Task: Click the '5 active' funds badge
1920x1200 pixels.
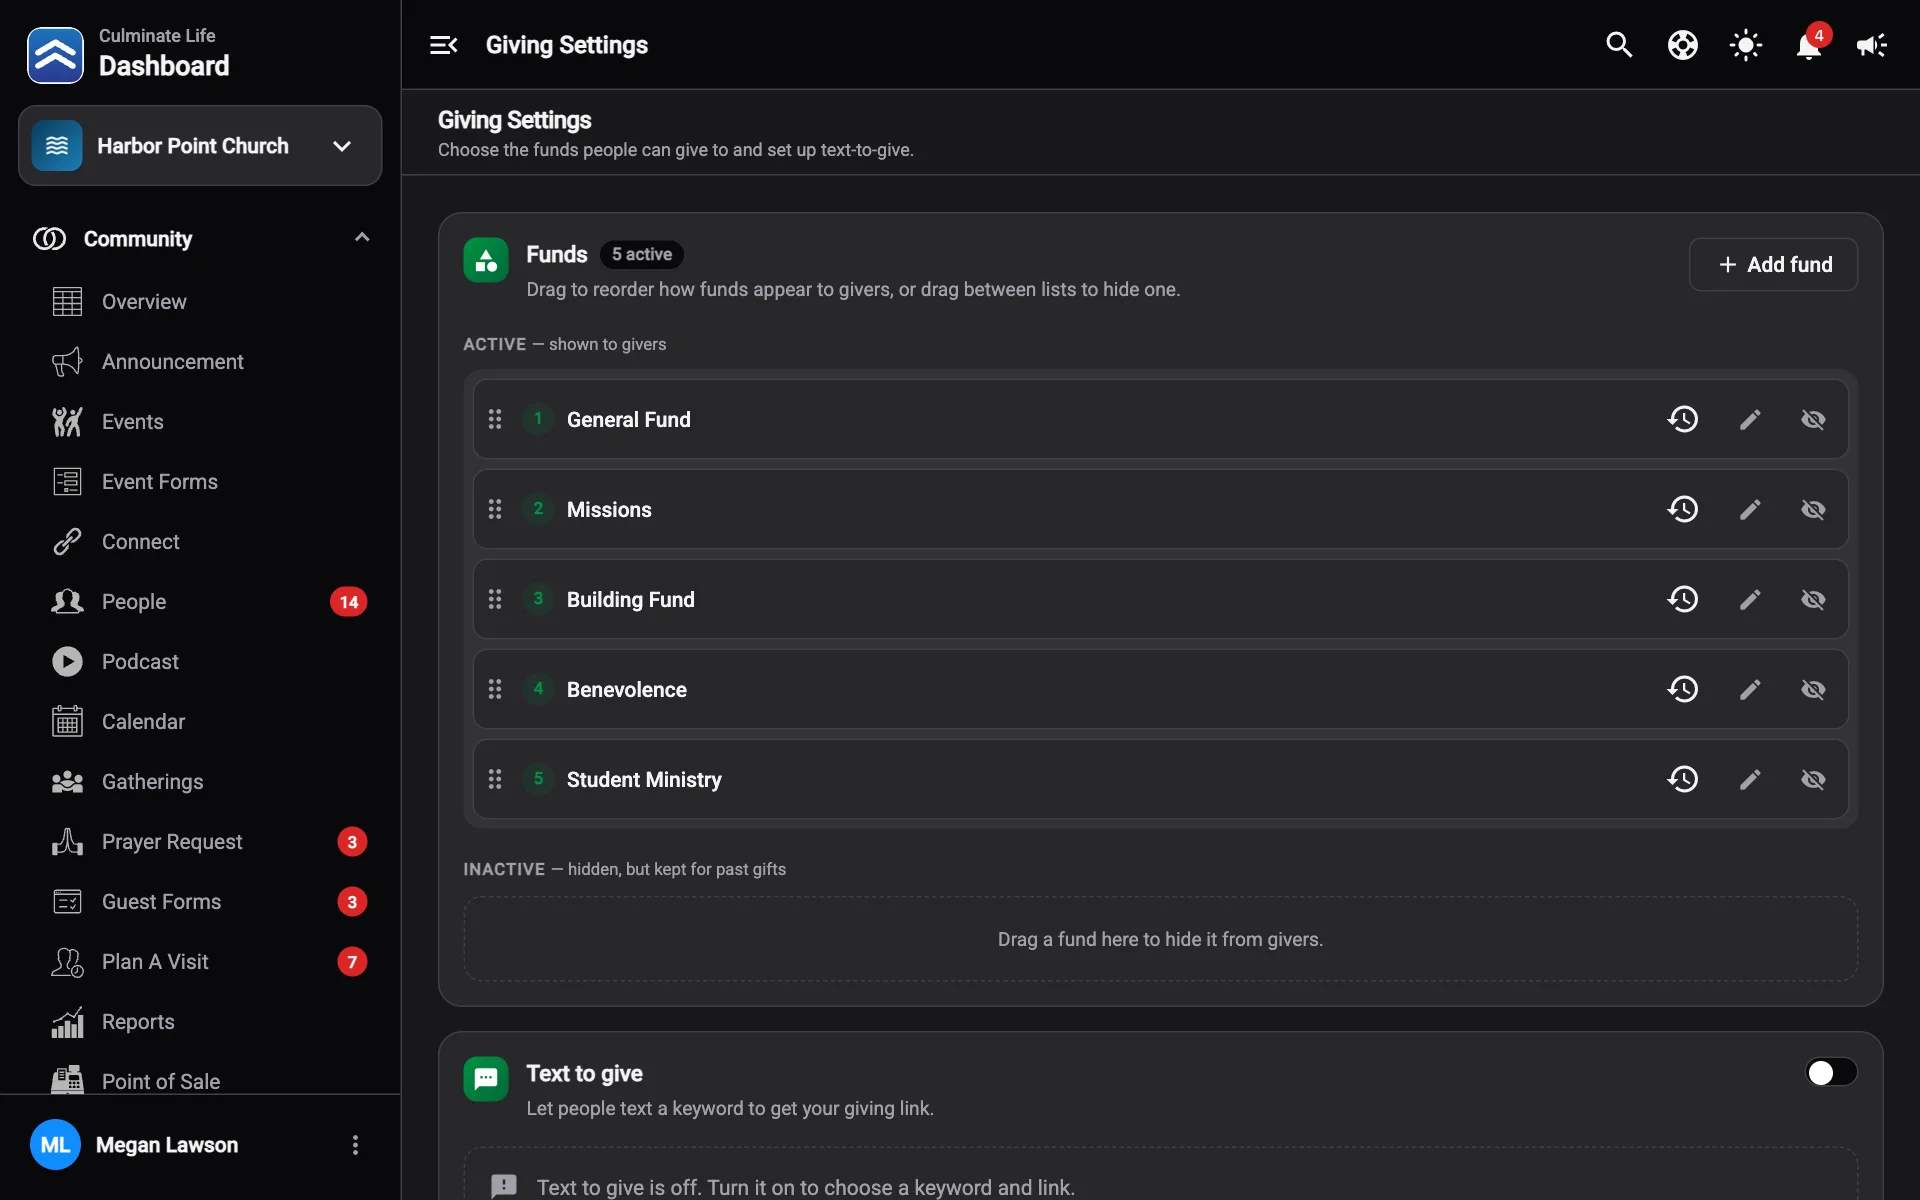Action: pyautogui.click(x=642, y=255)
